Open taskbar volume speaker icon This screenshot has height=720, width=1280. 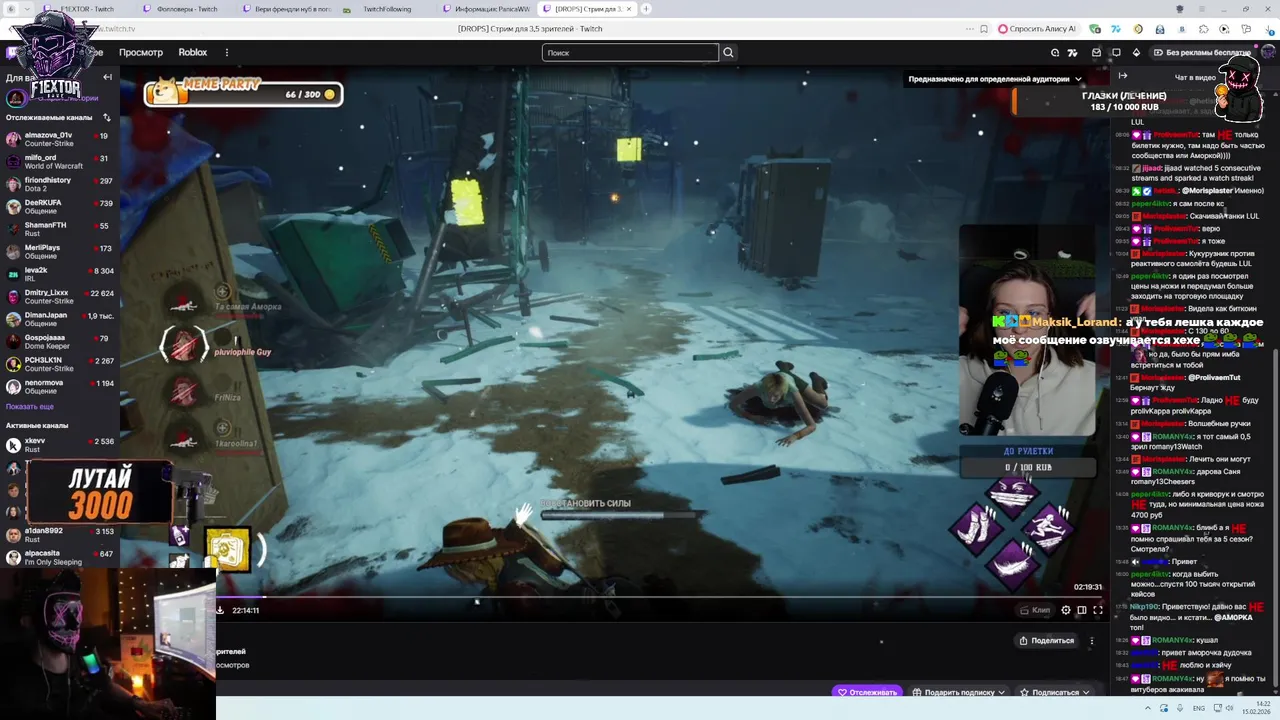coord(1230,709)
